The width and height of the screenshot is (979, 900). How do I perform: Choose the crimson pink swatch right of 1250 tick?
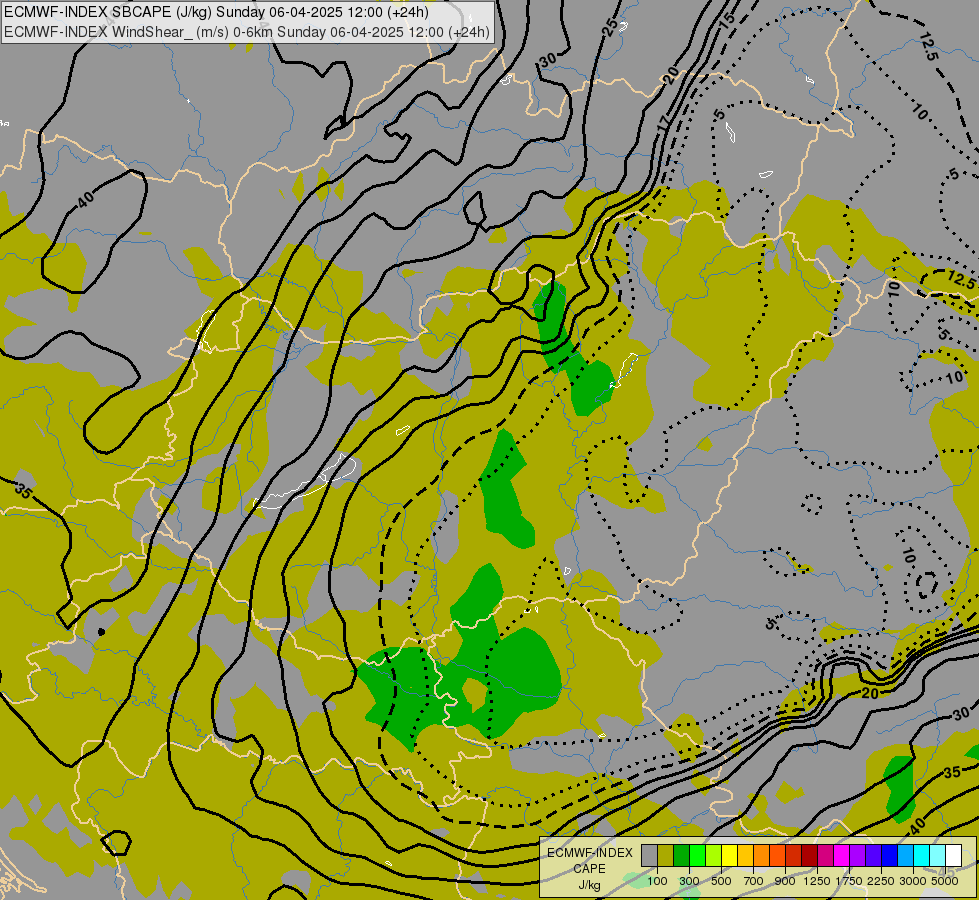[826, 855]
